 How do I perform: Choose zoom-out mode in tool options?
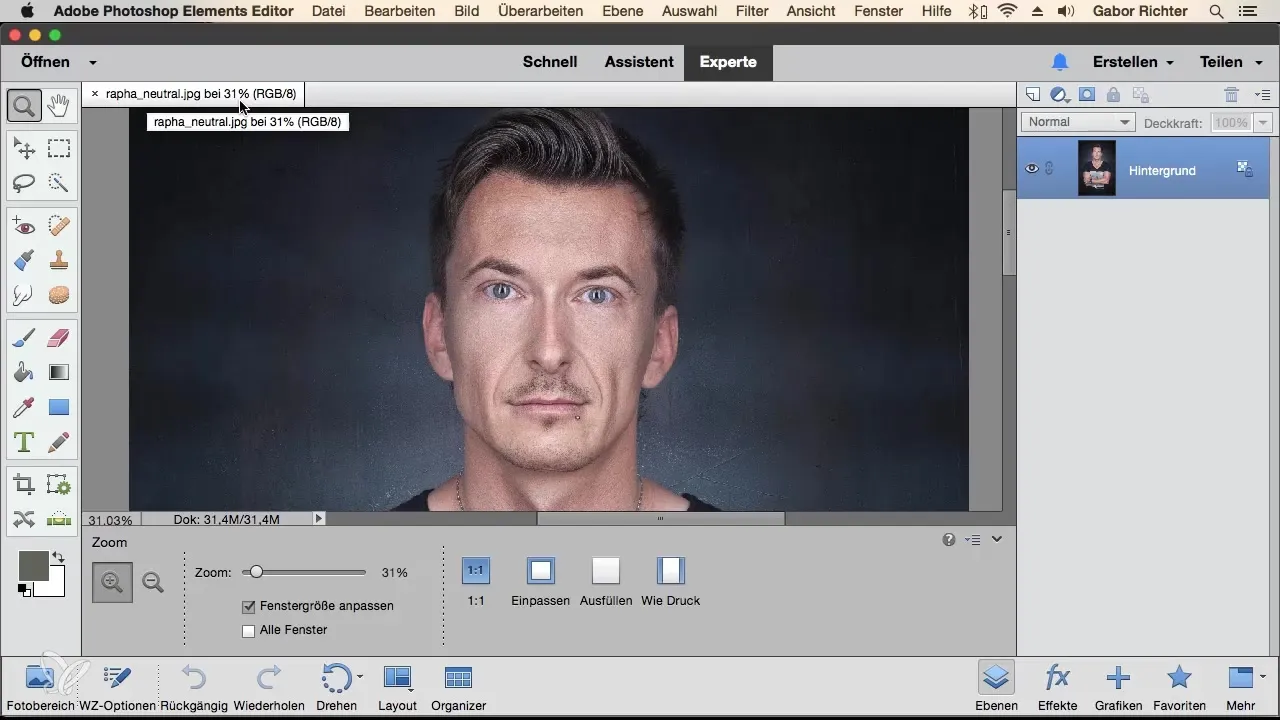point(153,582)
